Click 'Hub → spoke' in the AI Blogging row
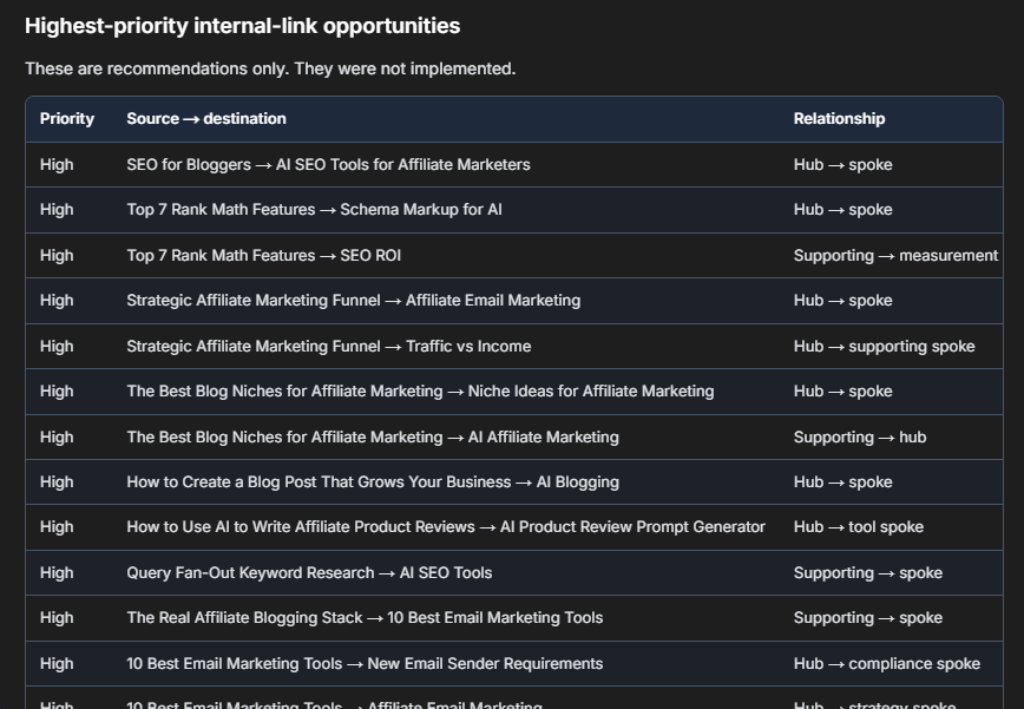Viewport: 1024px width, 709px height. (843, 482)
